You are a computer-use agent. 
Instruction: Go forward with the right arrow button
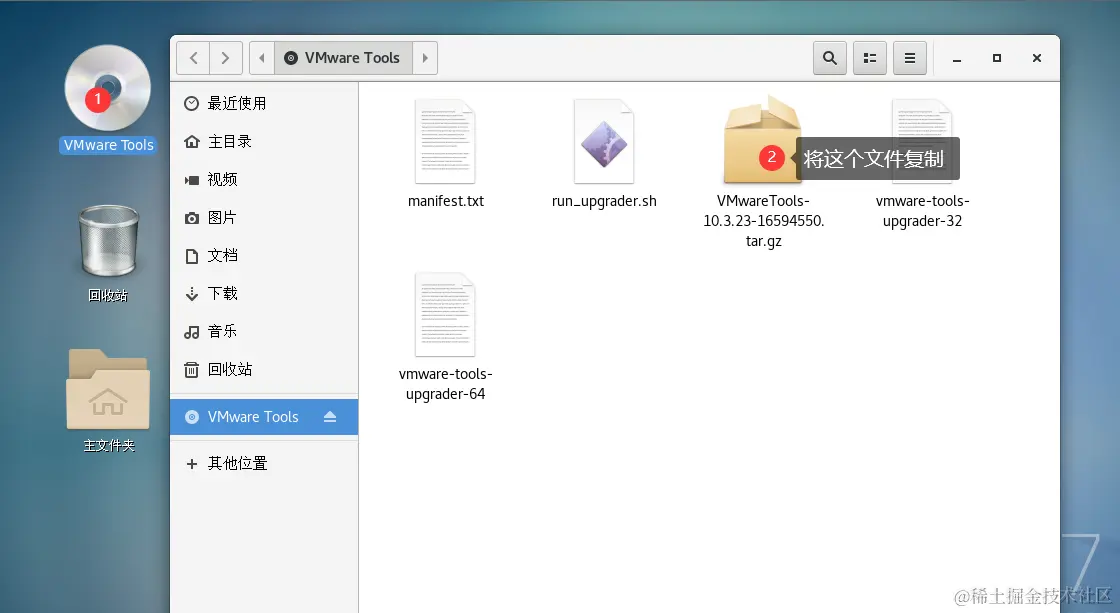click(226, 58)
